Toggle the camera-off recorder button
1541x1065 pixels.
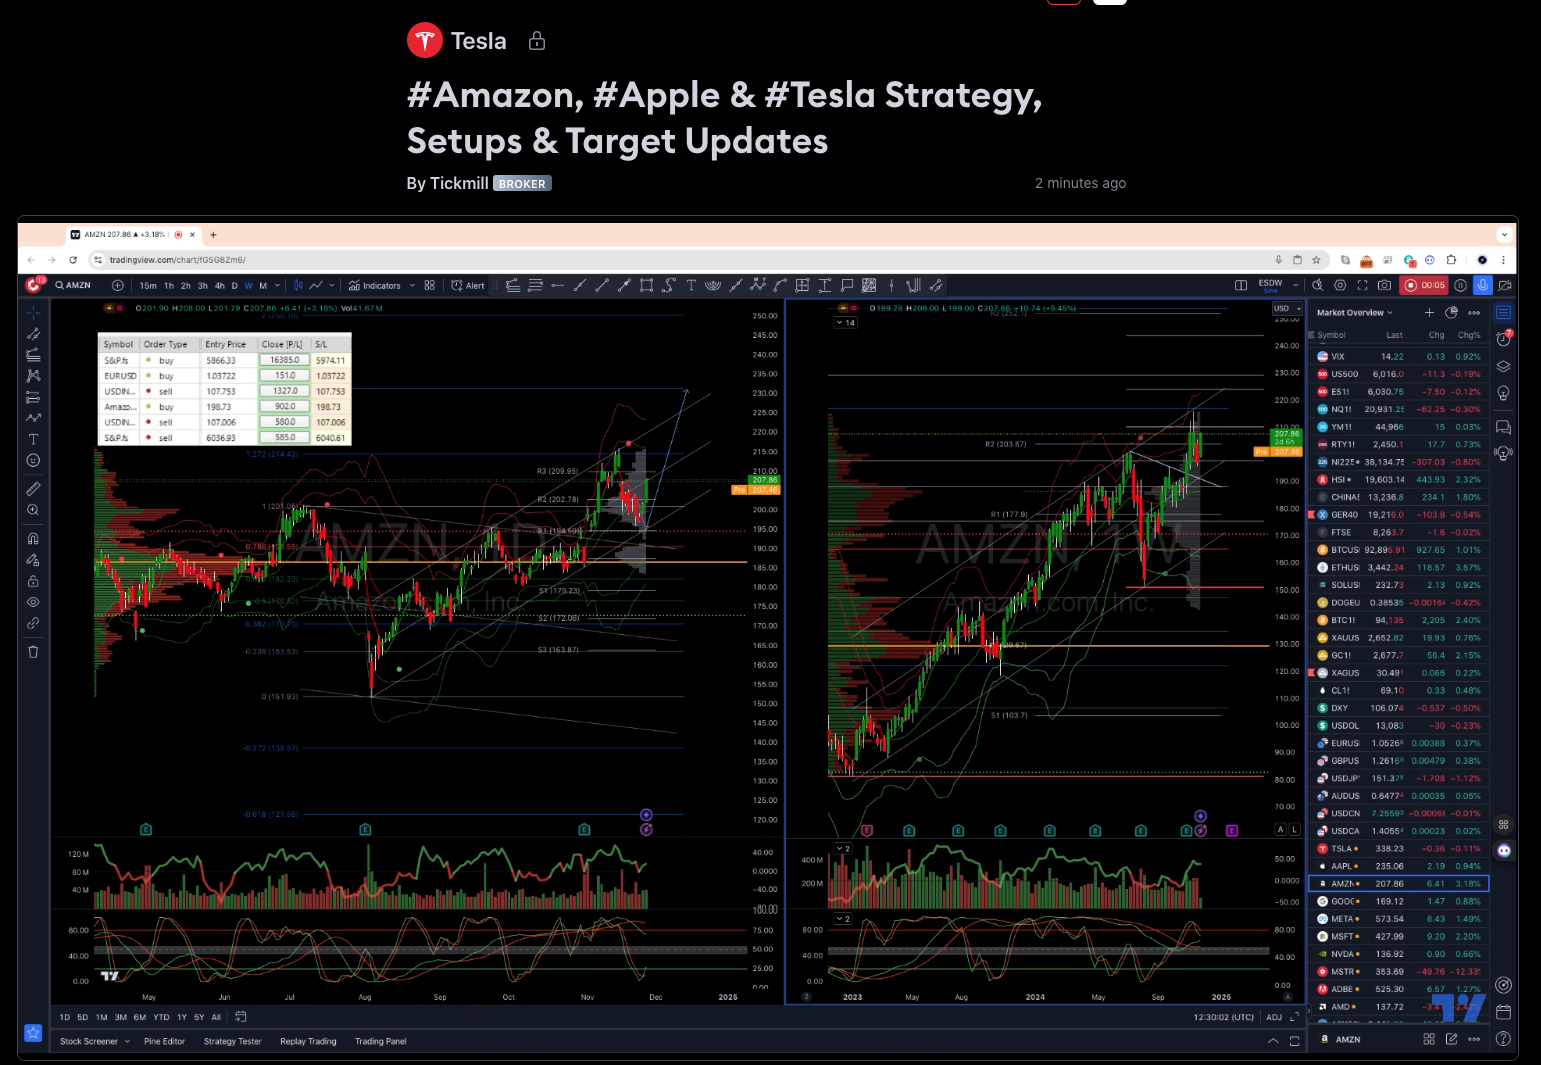pos(1505,285)
